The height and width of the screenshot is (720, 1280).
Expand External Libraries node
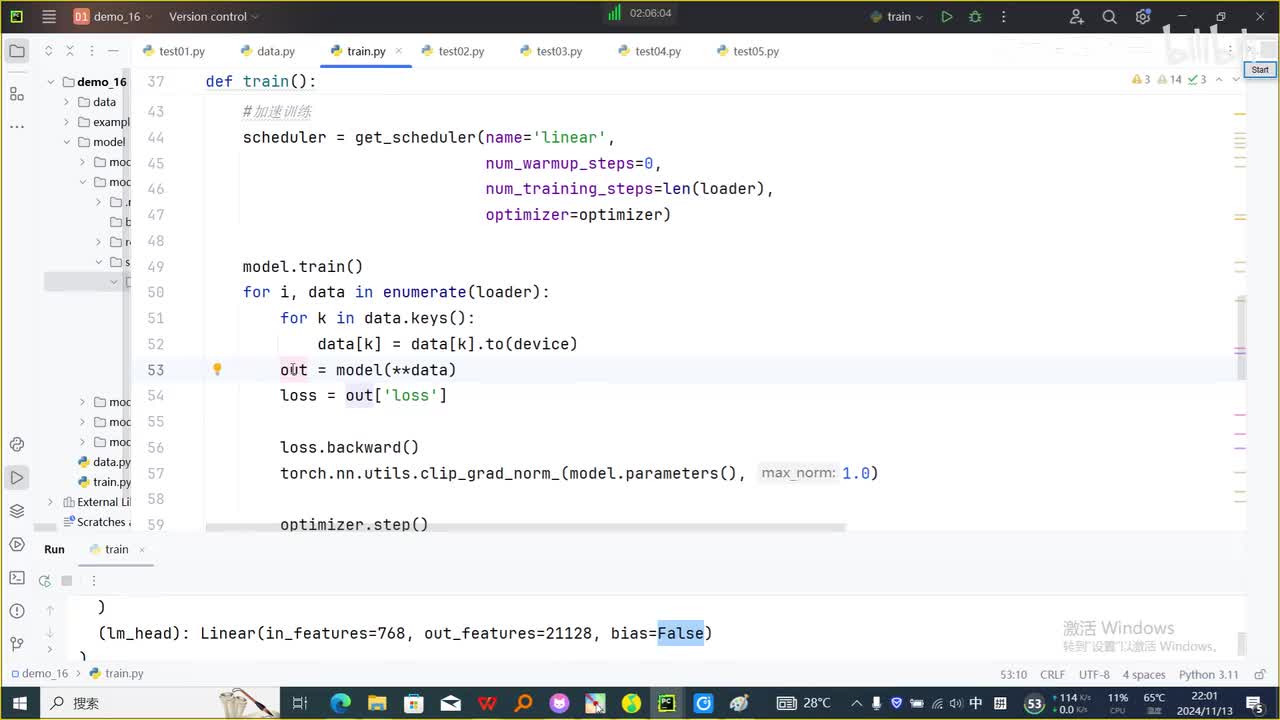(x=51, y=502)
